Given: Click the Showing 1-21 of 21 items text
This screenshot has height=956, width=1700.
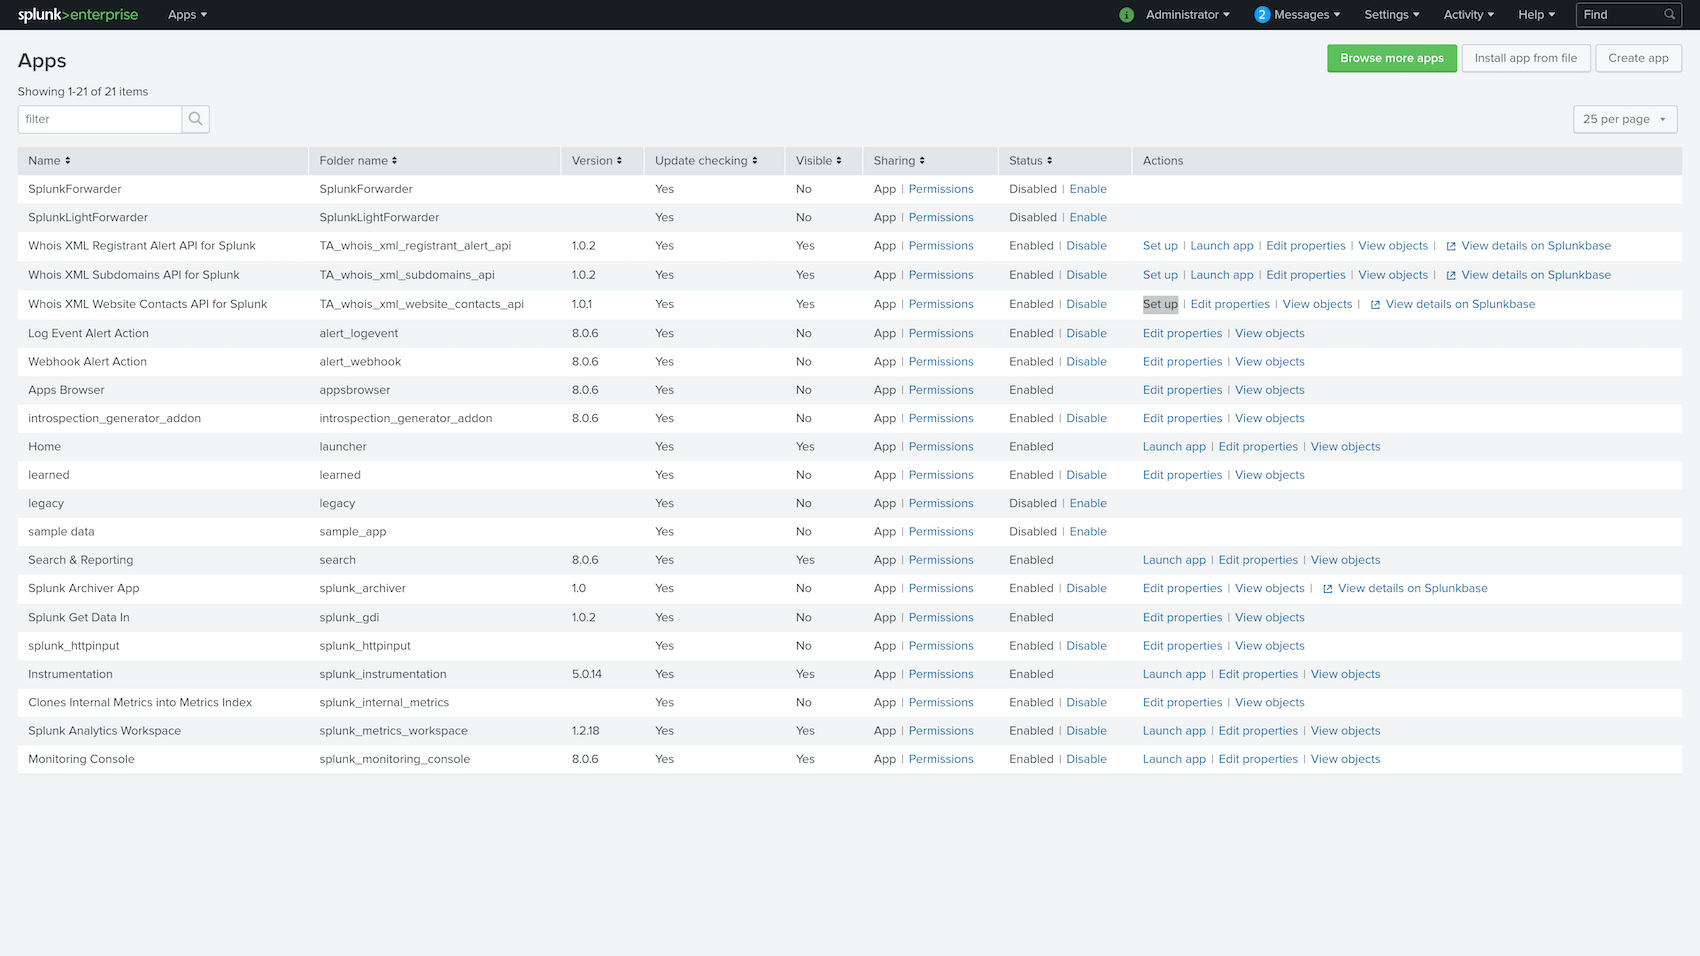Looking at the screenshot, I should coord(83,92).
